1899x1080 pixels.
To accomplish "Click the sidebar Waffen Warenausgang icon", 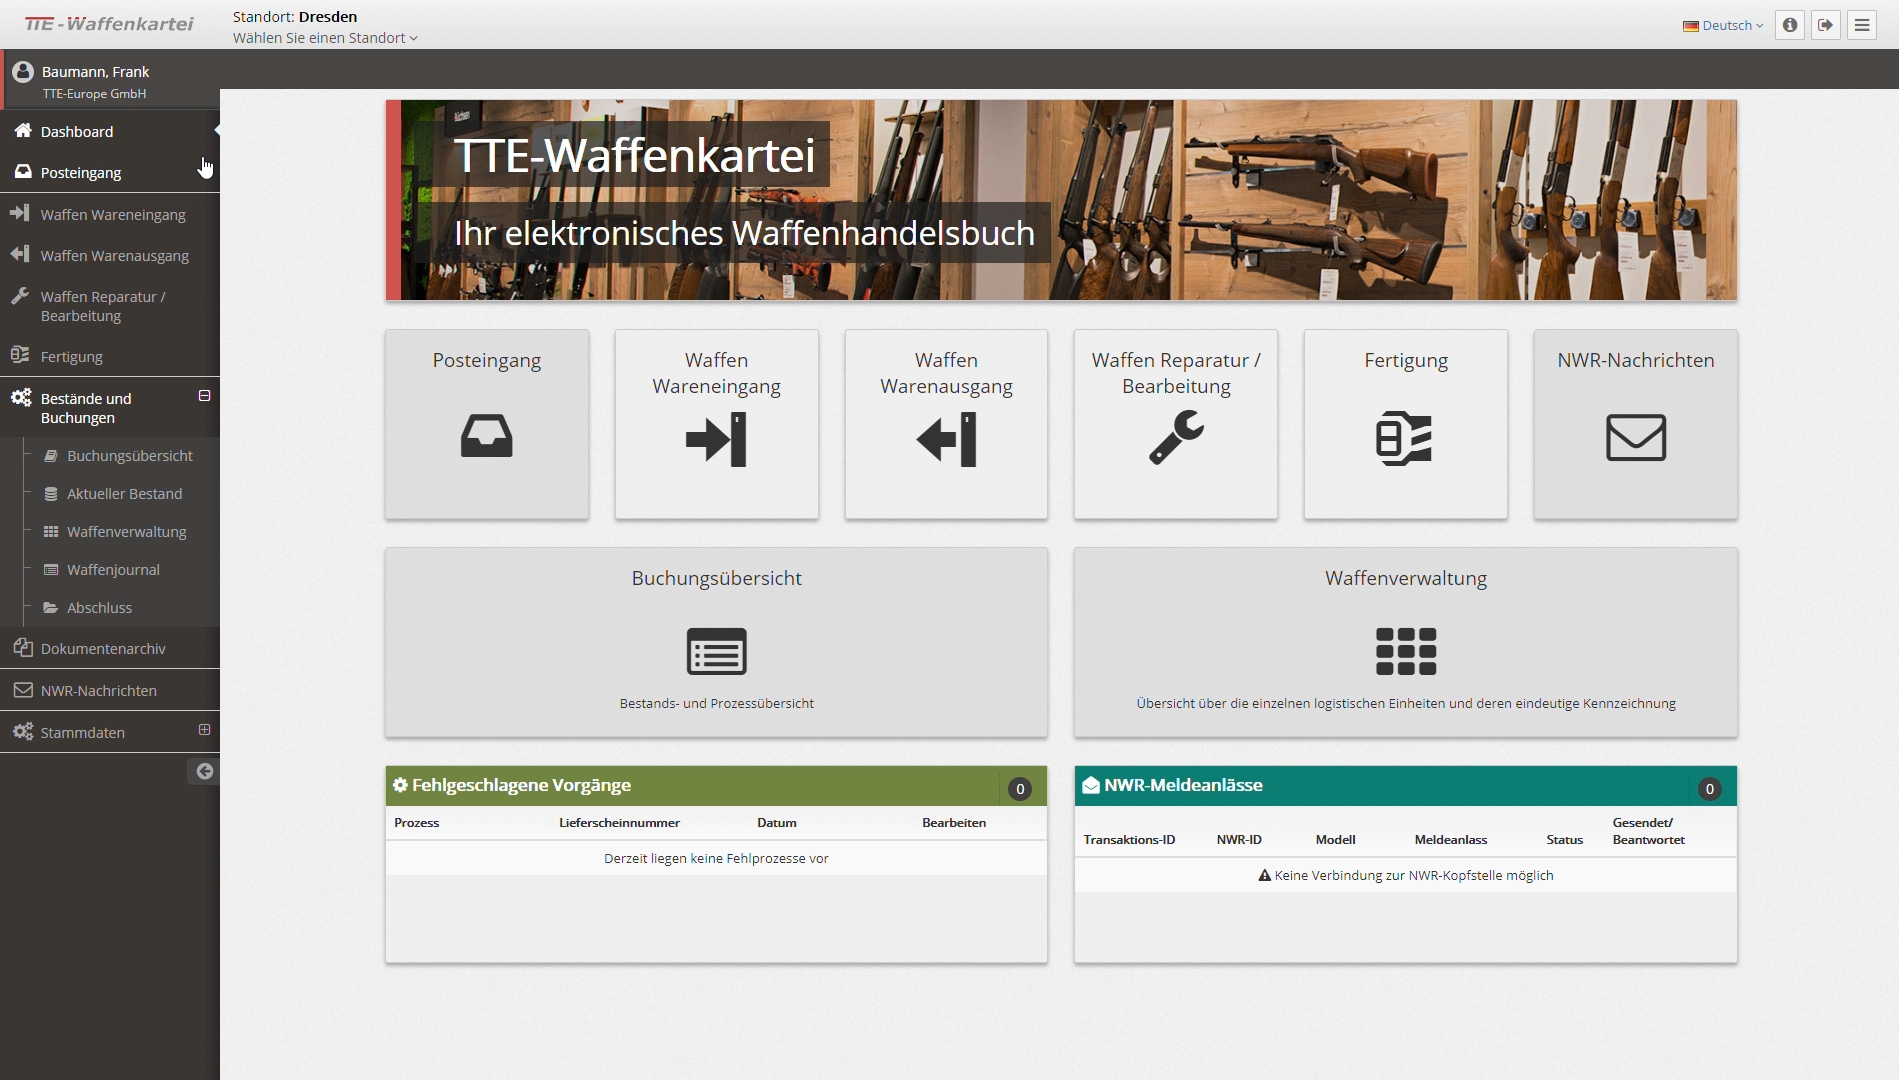I will point(20,254).
